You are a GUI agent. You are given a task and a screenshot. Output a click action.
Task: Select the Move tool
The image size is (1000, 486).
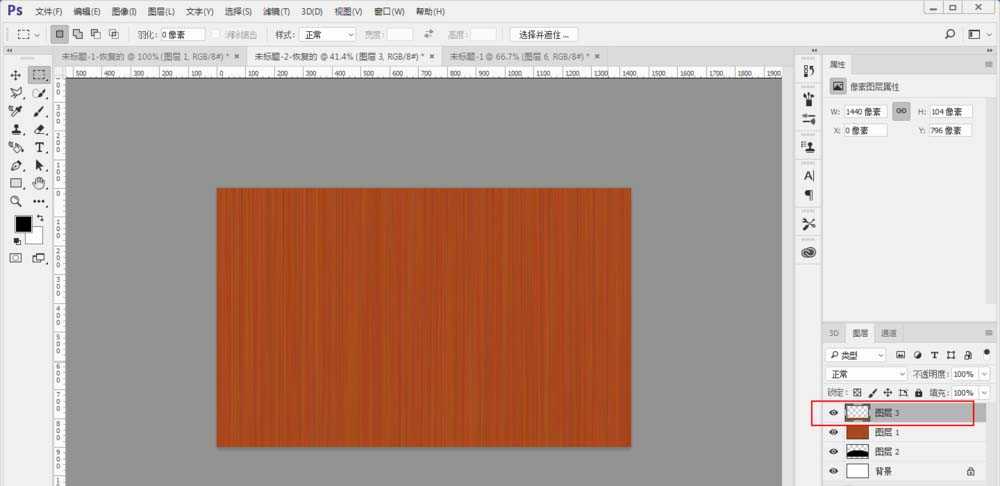pyautogui.click(x=16, y=75)
